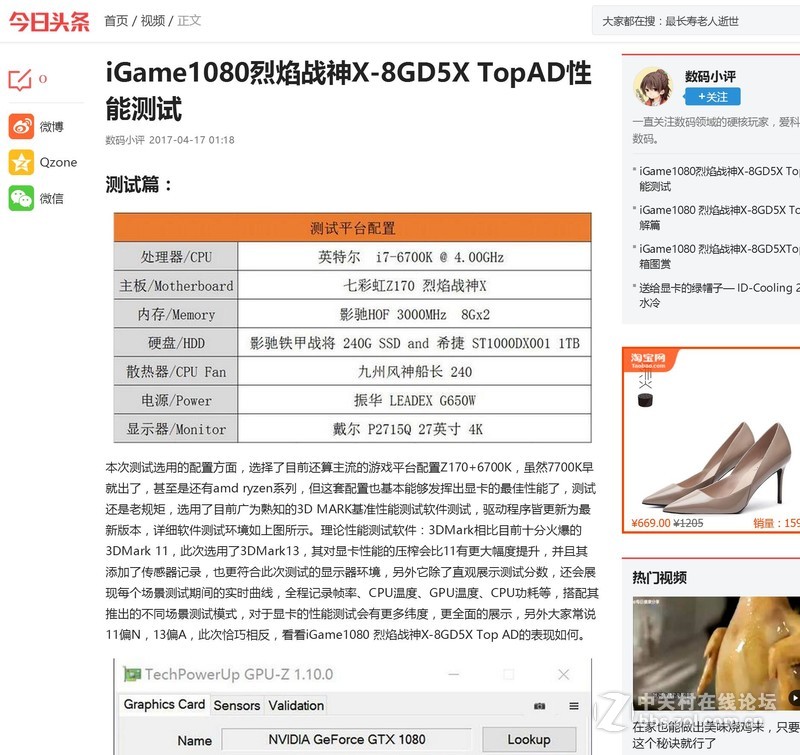The height and width of the screenshot is (755, 800).
Task: Click row label 硬盘/HDD
Action: pyautogui.click(x=176, y=343)
